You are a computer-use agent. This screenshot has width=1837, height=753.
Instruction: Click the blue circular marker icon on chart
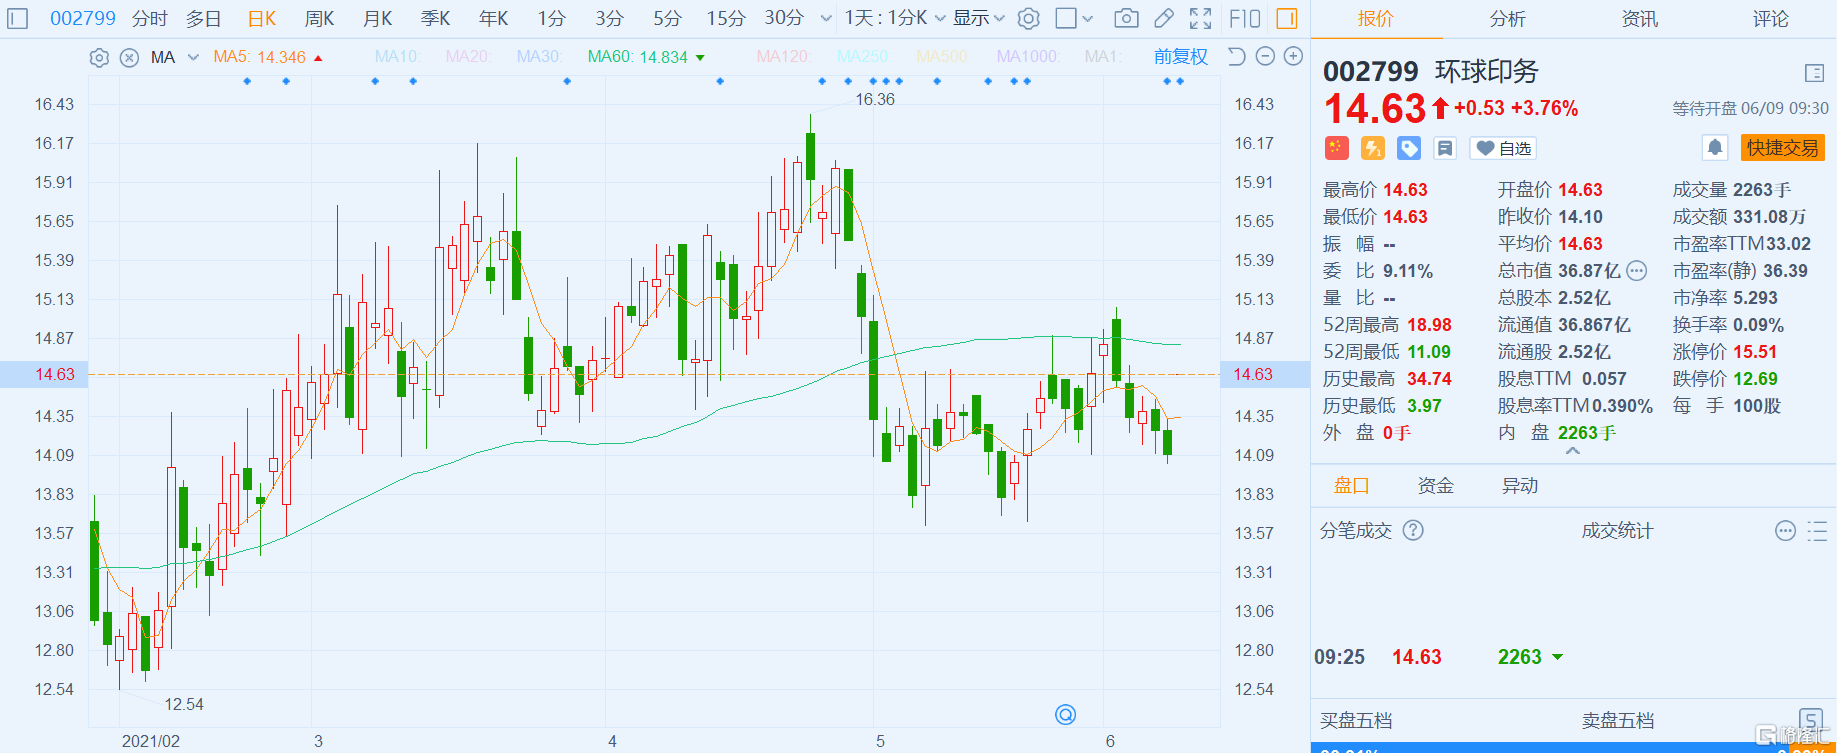[x=1066, y=714]
